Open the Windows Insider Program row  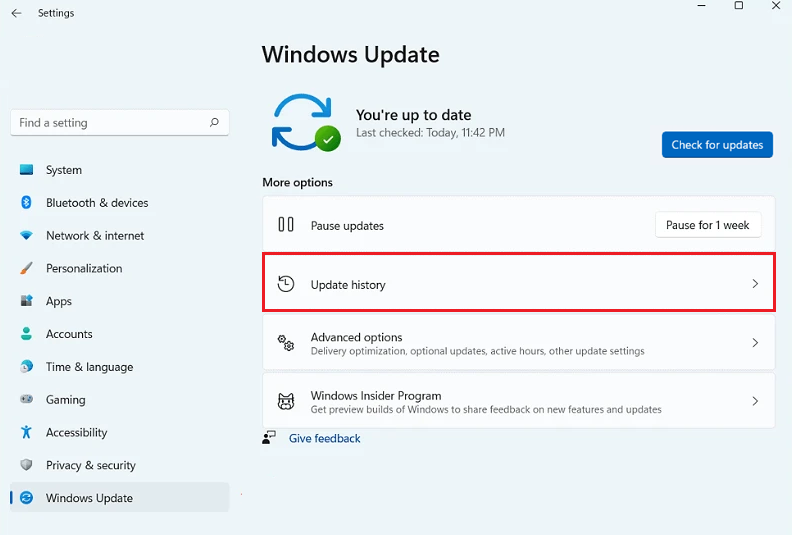click(x=519, y=401)
